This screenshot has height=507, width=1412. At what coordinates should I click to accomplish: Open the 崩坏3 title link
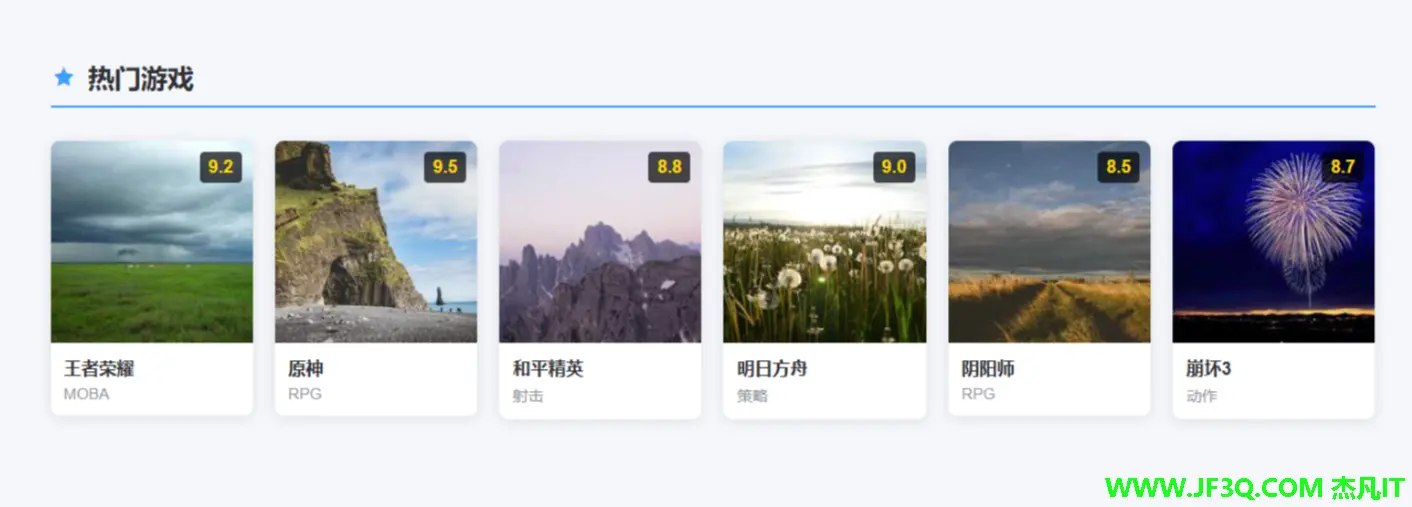1209,369
